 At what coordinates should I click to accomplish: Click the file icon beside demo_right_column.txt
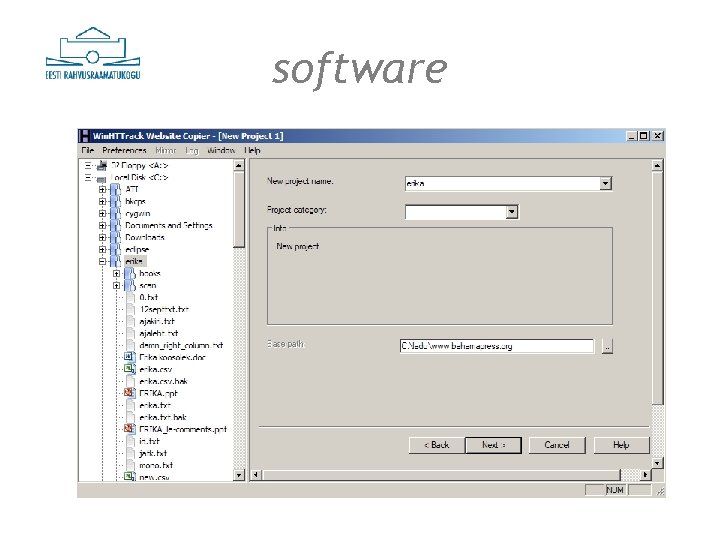click(130, 345)
